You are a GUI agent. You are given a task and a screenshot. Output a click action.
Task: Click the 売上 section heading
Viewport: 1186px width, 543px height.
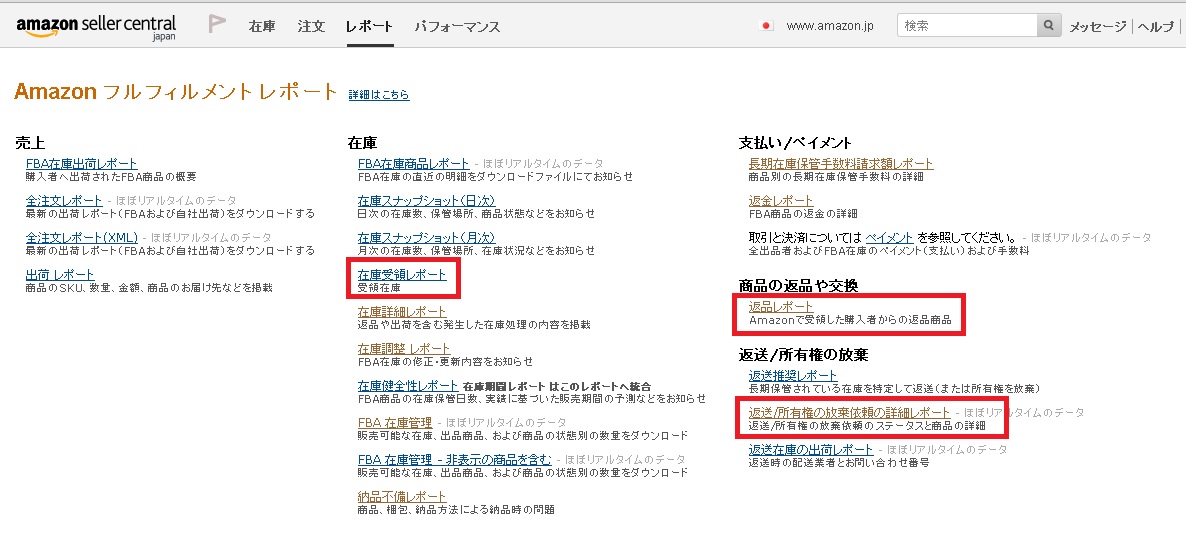tap(30, 142)
